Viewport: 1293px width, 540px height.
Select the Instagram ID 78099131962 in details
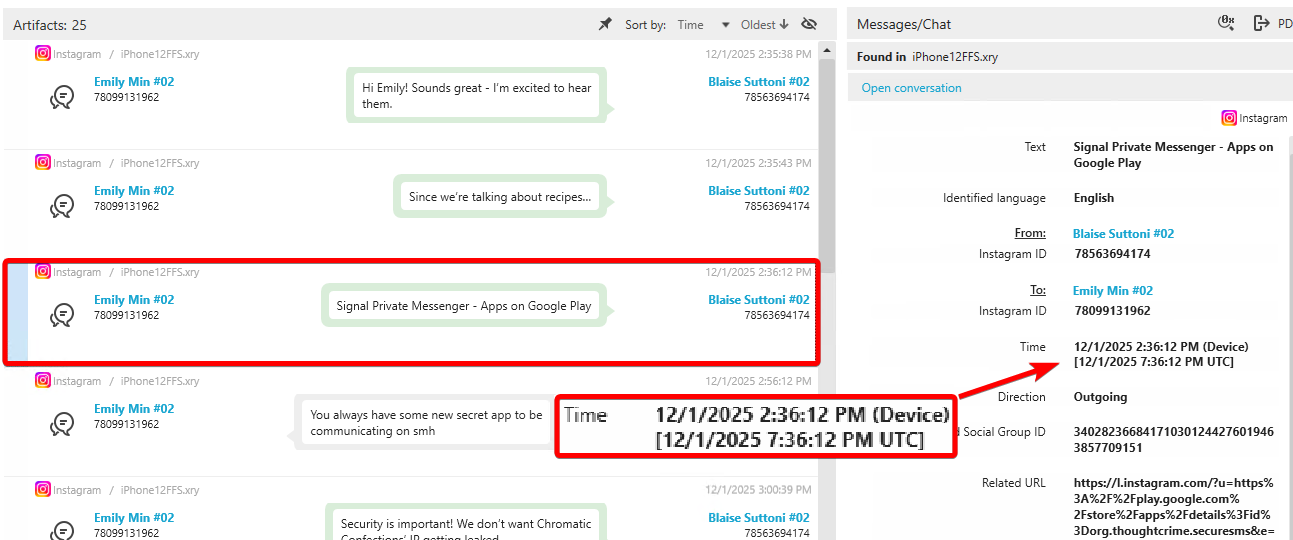(1112, 311)
